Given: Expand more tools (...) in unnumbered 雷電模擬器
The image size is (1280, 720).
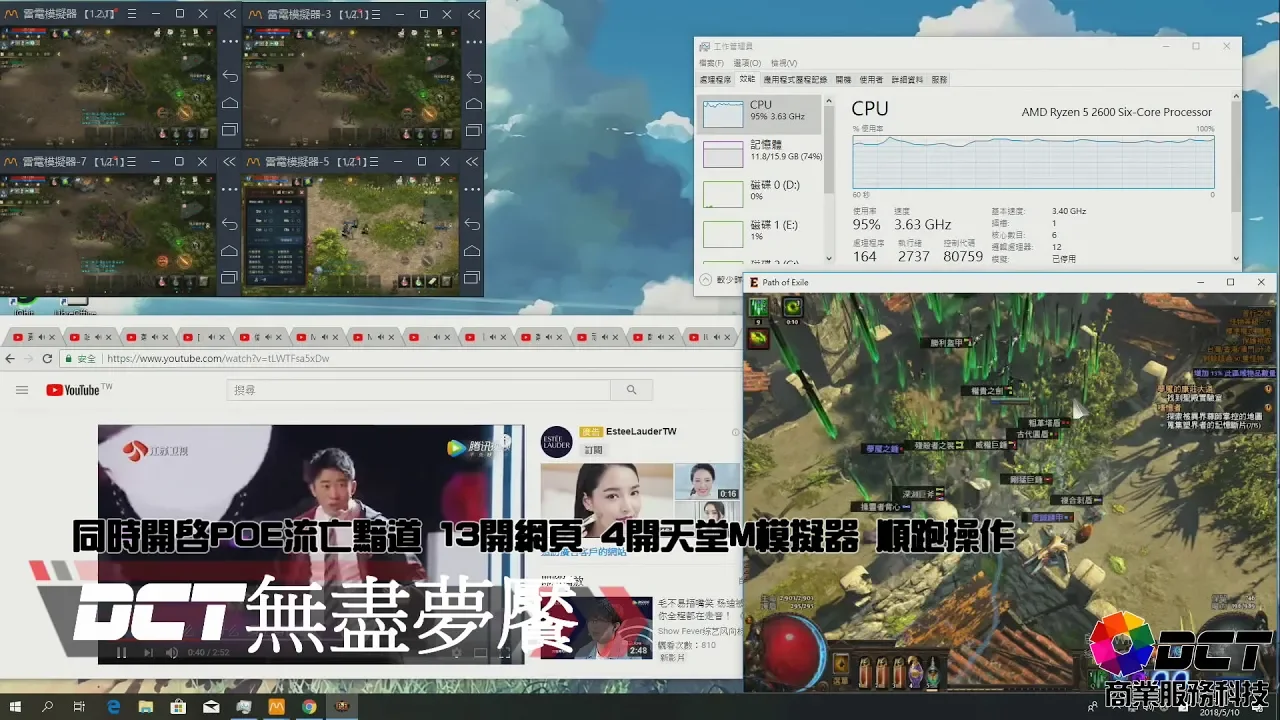Looking at the screenshot, I should [x=230, y=41].
